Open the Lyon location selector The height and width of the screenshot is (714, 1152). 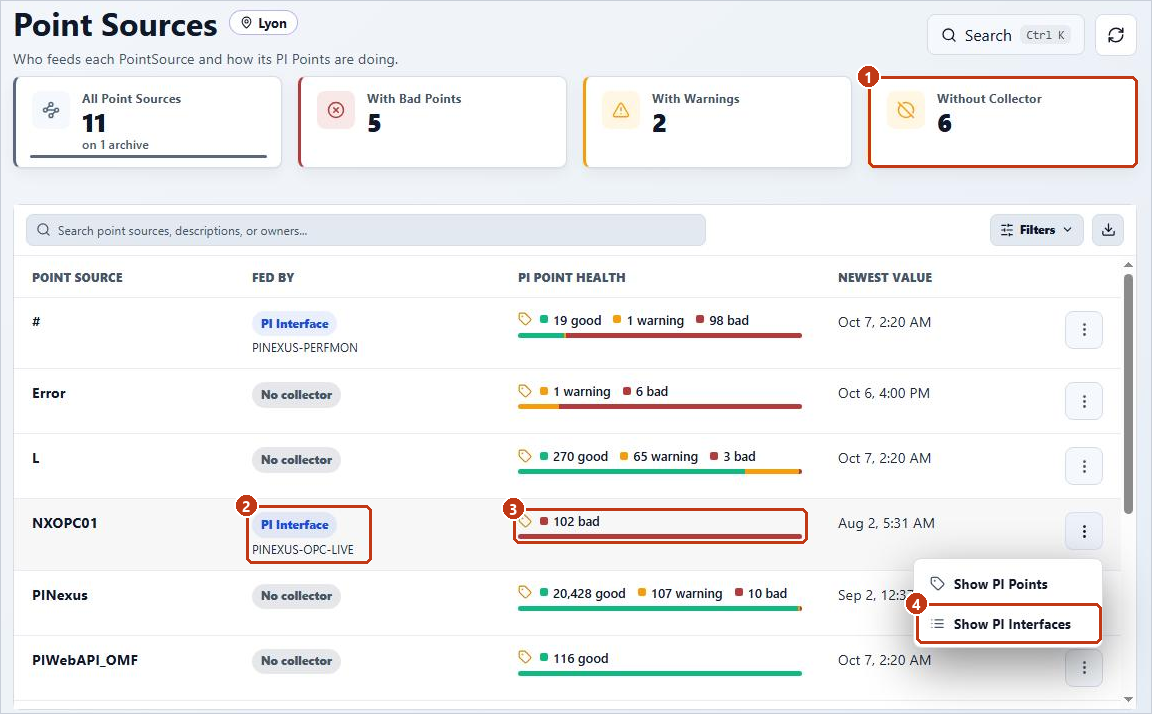[264, 23]
